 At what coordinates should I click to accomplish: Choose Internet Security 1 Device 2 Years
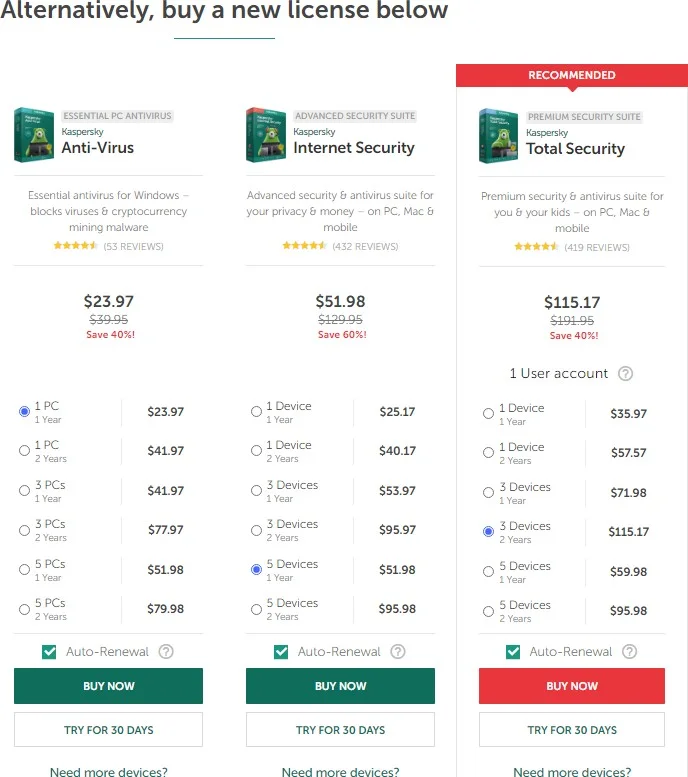(256, 451)
